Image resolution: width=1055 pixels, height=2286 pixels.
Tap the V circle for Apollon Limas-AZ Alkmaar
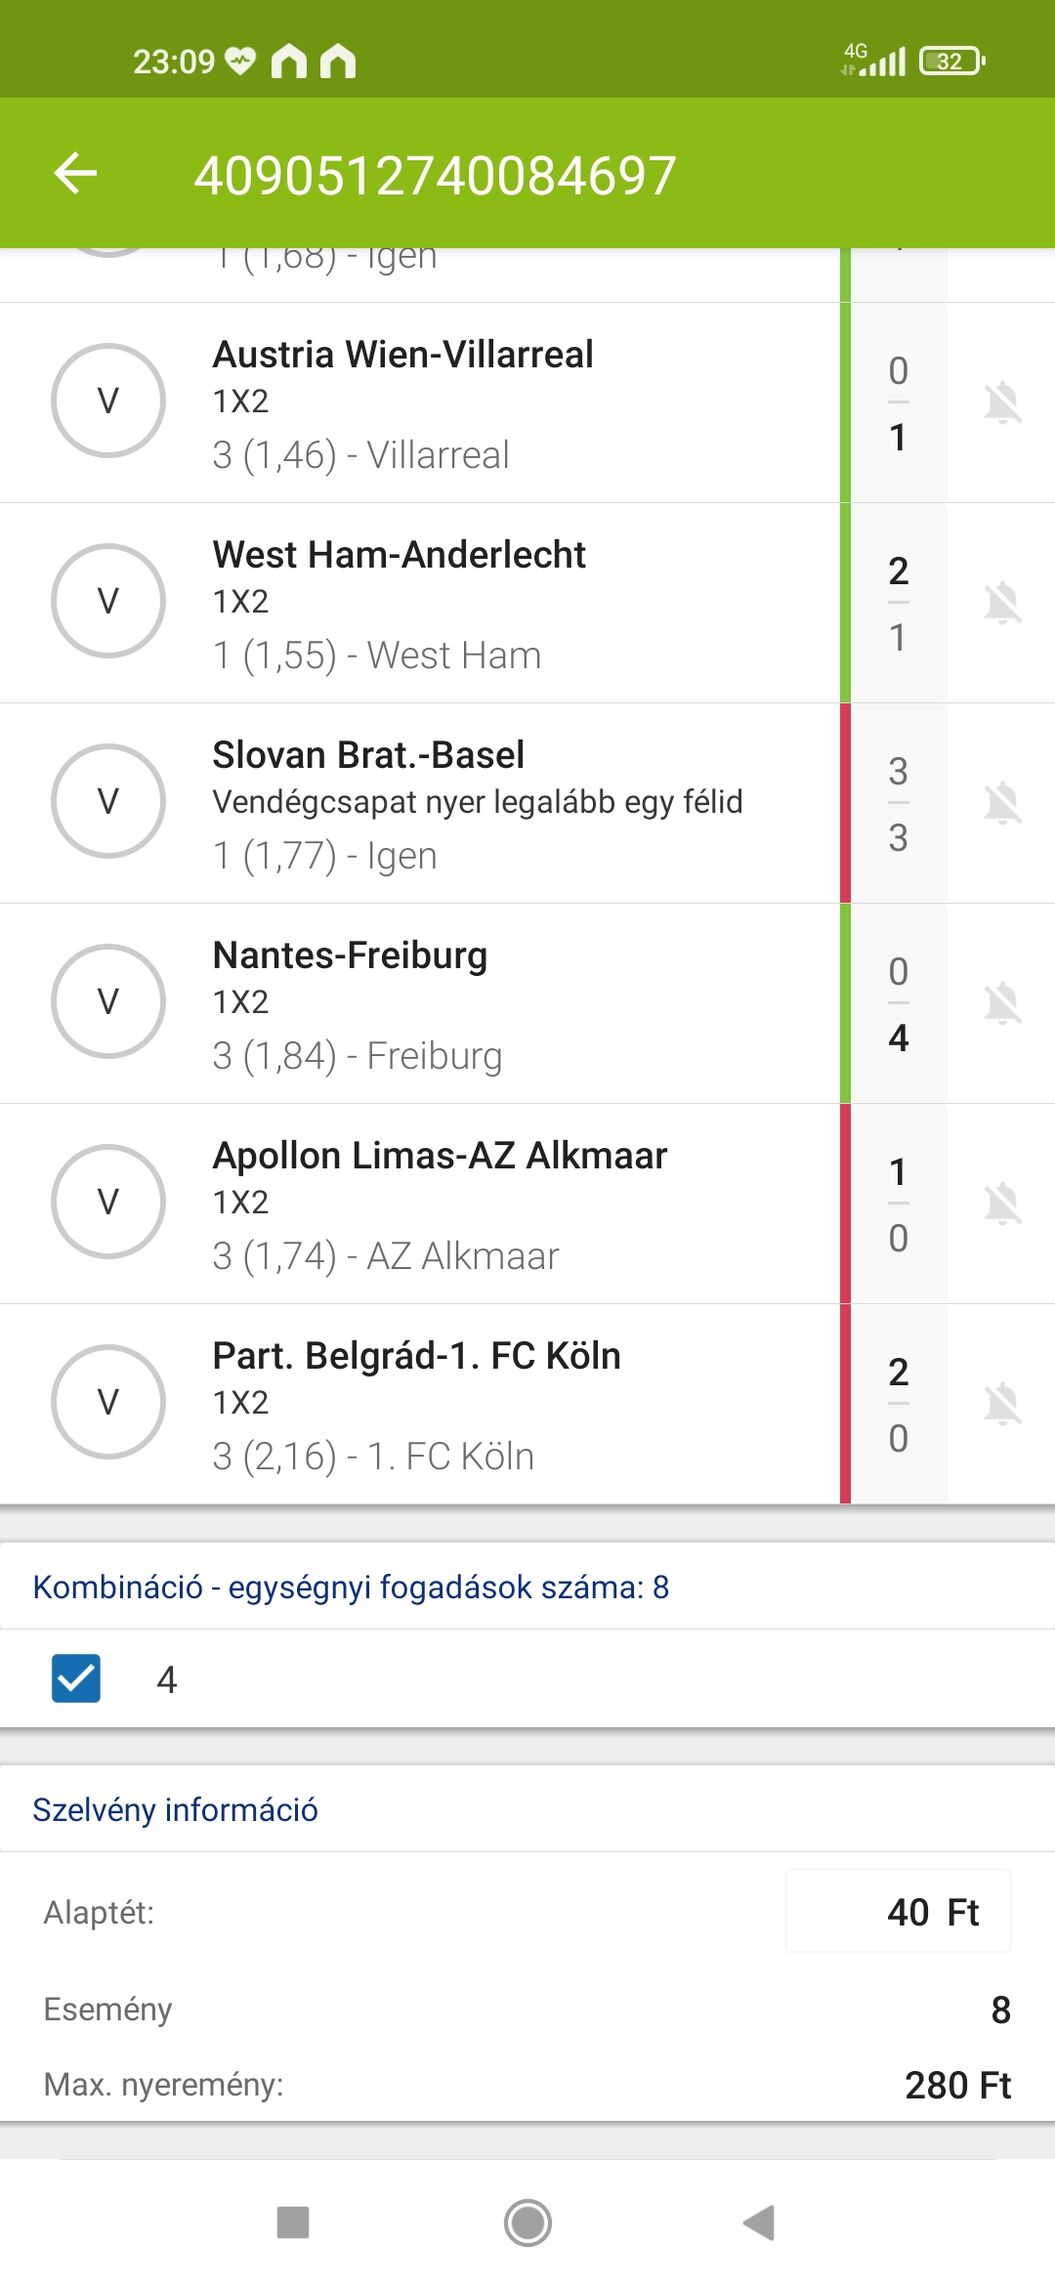click(108, 1201)
